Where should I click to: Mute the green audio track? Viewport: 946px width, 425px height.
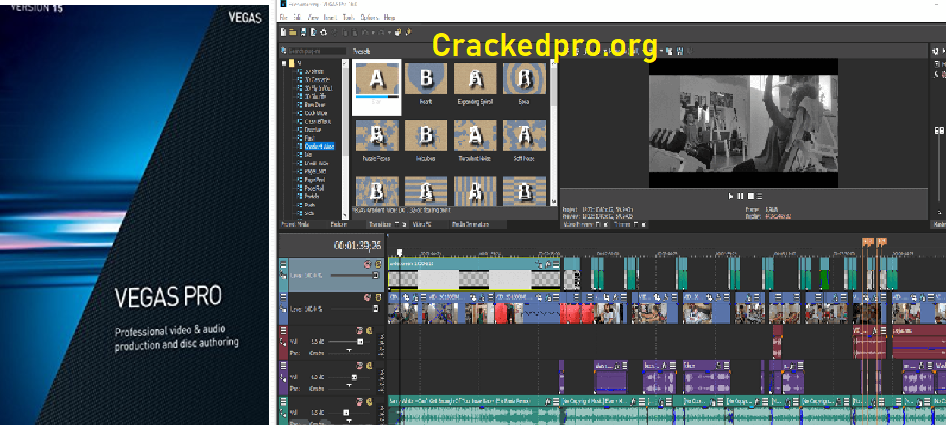360,401
